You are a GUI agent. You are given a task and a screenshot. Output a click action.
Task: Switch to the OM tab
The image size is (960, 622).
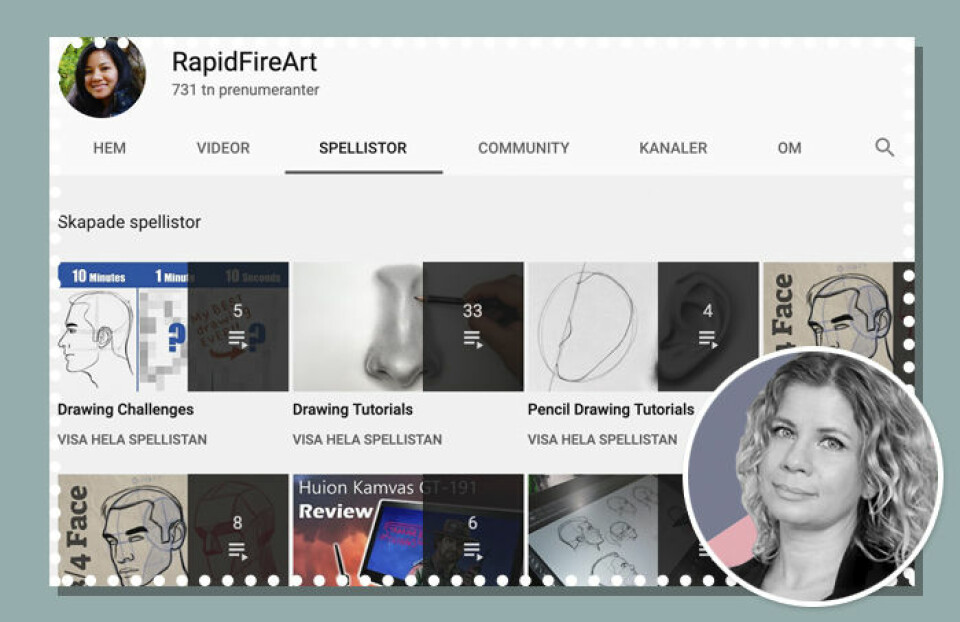tap(789, 148)
